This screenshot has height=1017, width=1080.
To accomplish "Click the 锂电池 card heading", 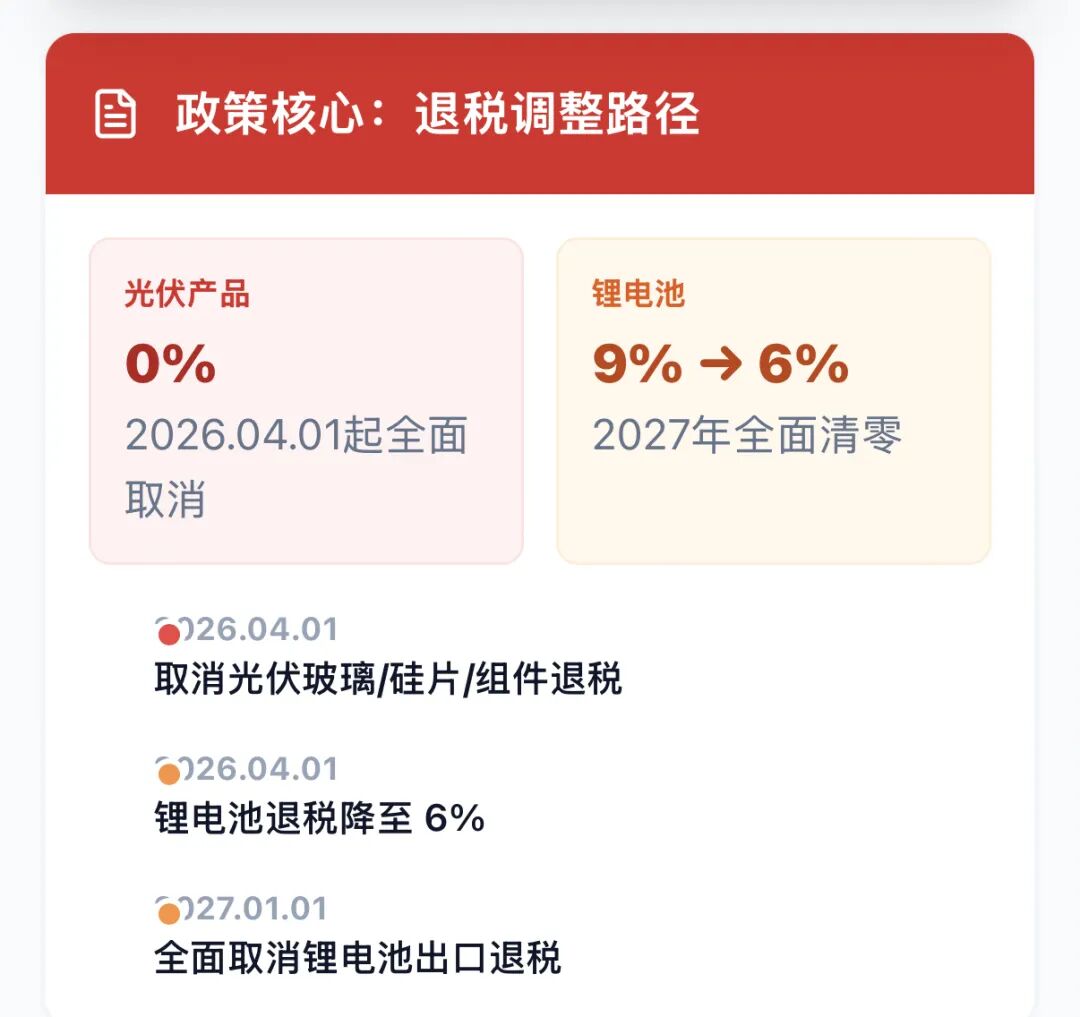I will tap(638, 294).
